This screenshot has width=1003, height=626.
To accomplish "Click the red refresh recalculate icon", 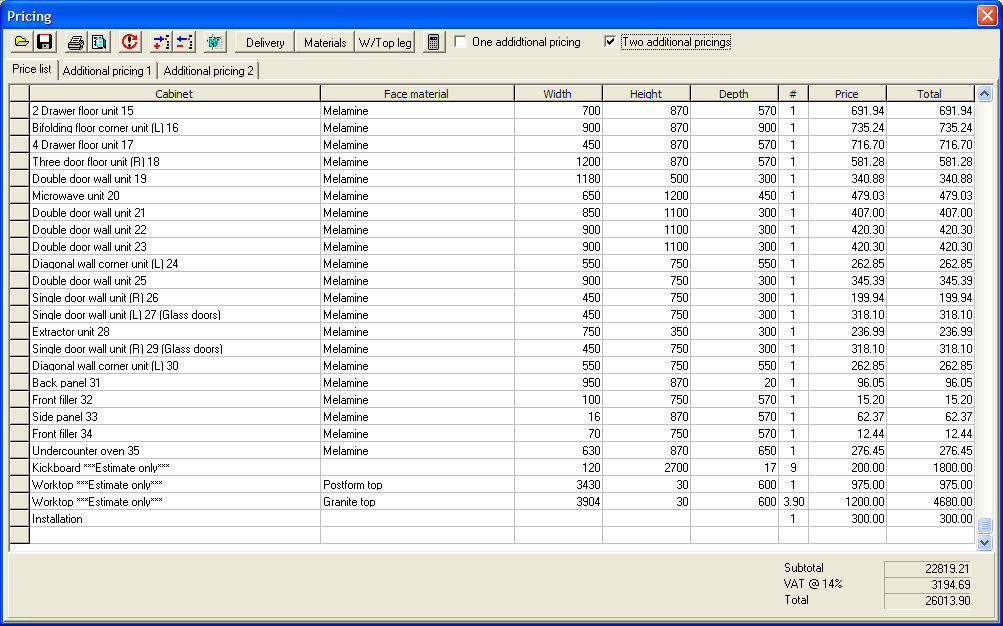I will pos(130,42).
